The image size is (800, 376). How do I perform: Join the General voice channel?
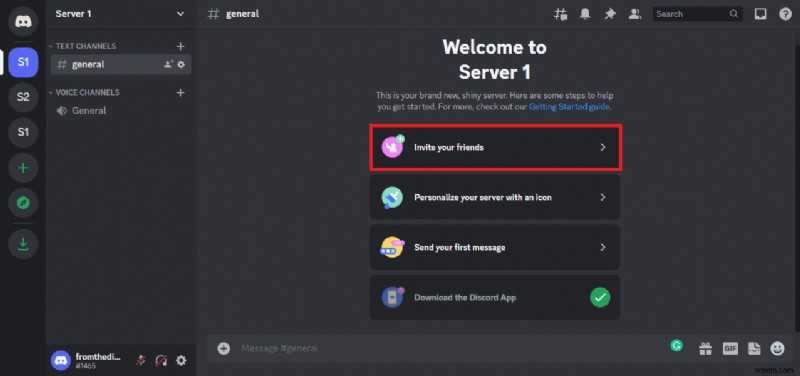coord(121,111)
